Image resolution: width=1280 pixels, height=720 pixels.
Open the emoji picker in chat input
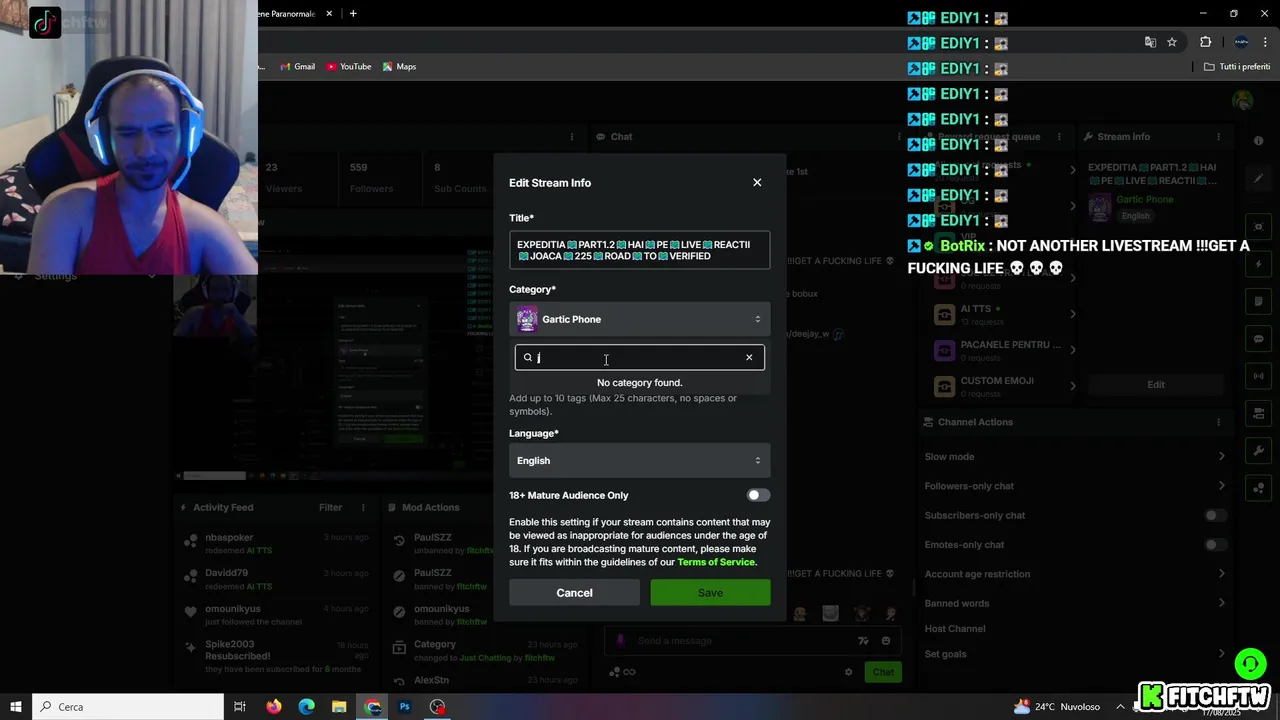[x=886, y=641]
